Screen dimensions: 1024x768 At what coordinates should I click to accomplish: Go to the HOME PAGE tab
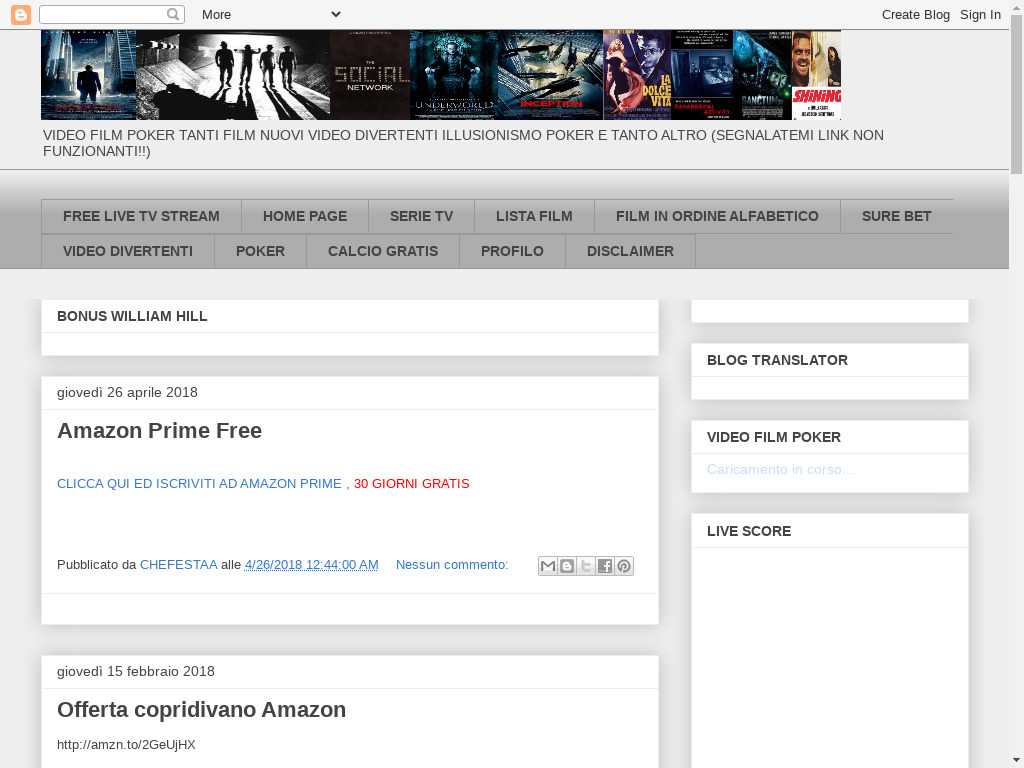(x=305, y=216)
